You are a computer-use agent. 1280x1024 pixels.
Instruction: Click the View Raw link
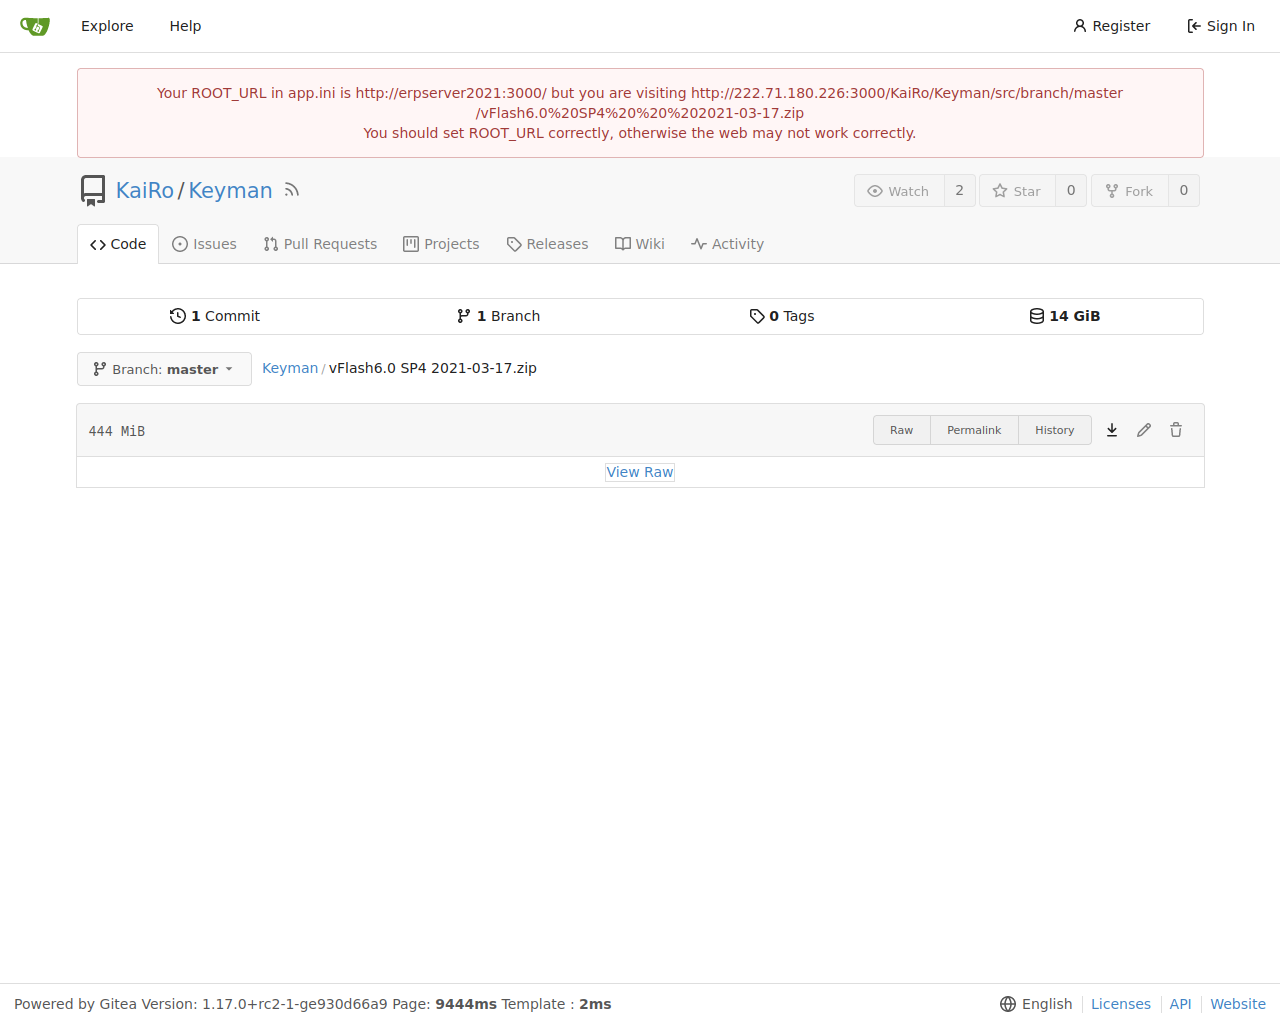[x=640, y=472]
